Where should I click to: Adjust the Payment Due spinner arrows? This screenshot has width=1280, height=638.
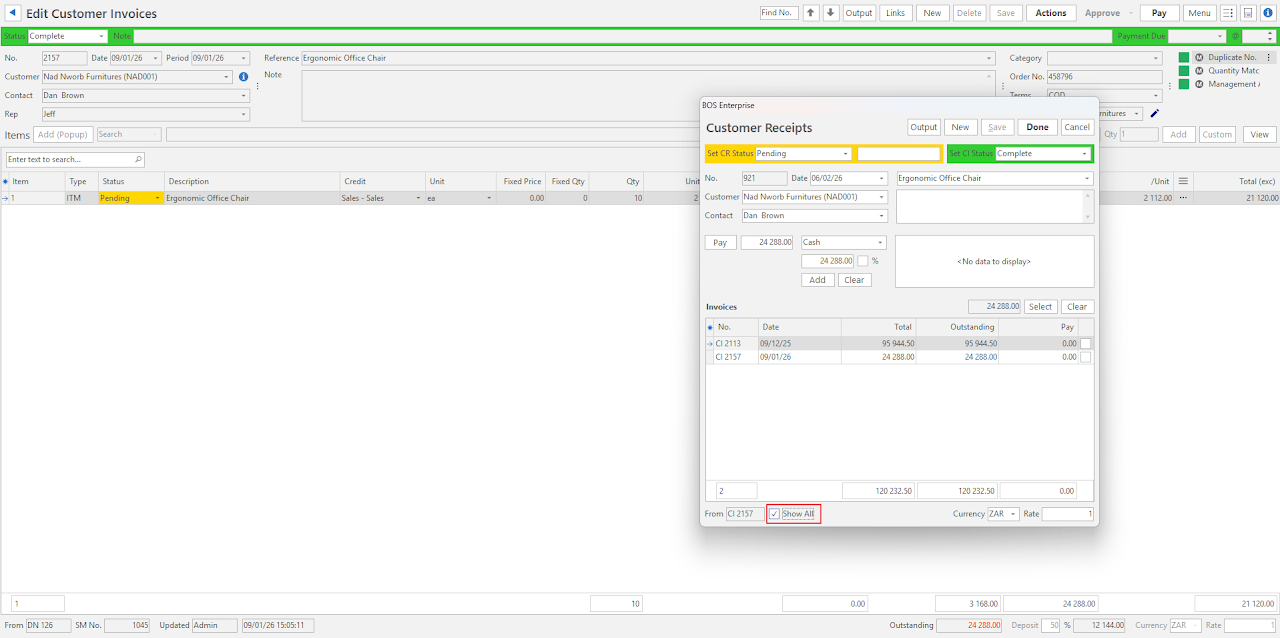(1270, 36)
